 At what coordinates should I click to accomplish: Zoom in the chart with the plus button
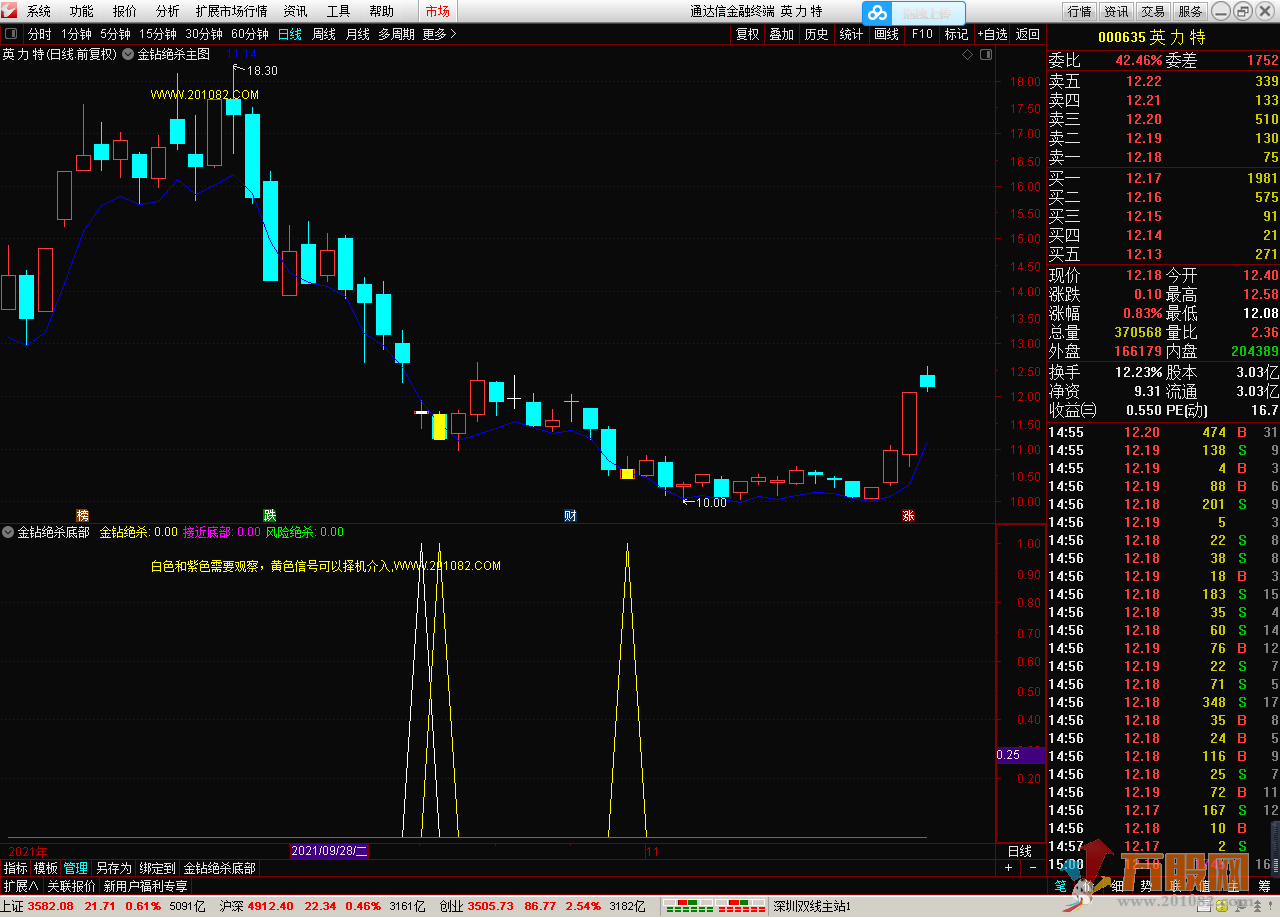[x=1008, y=868]
